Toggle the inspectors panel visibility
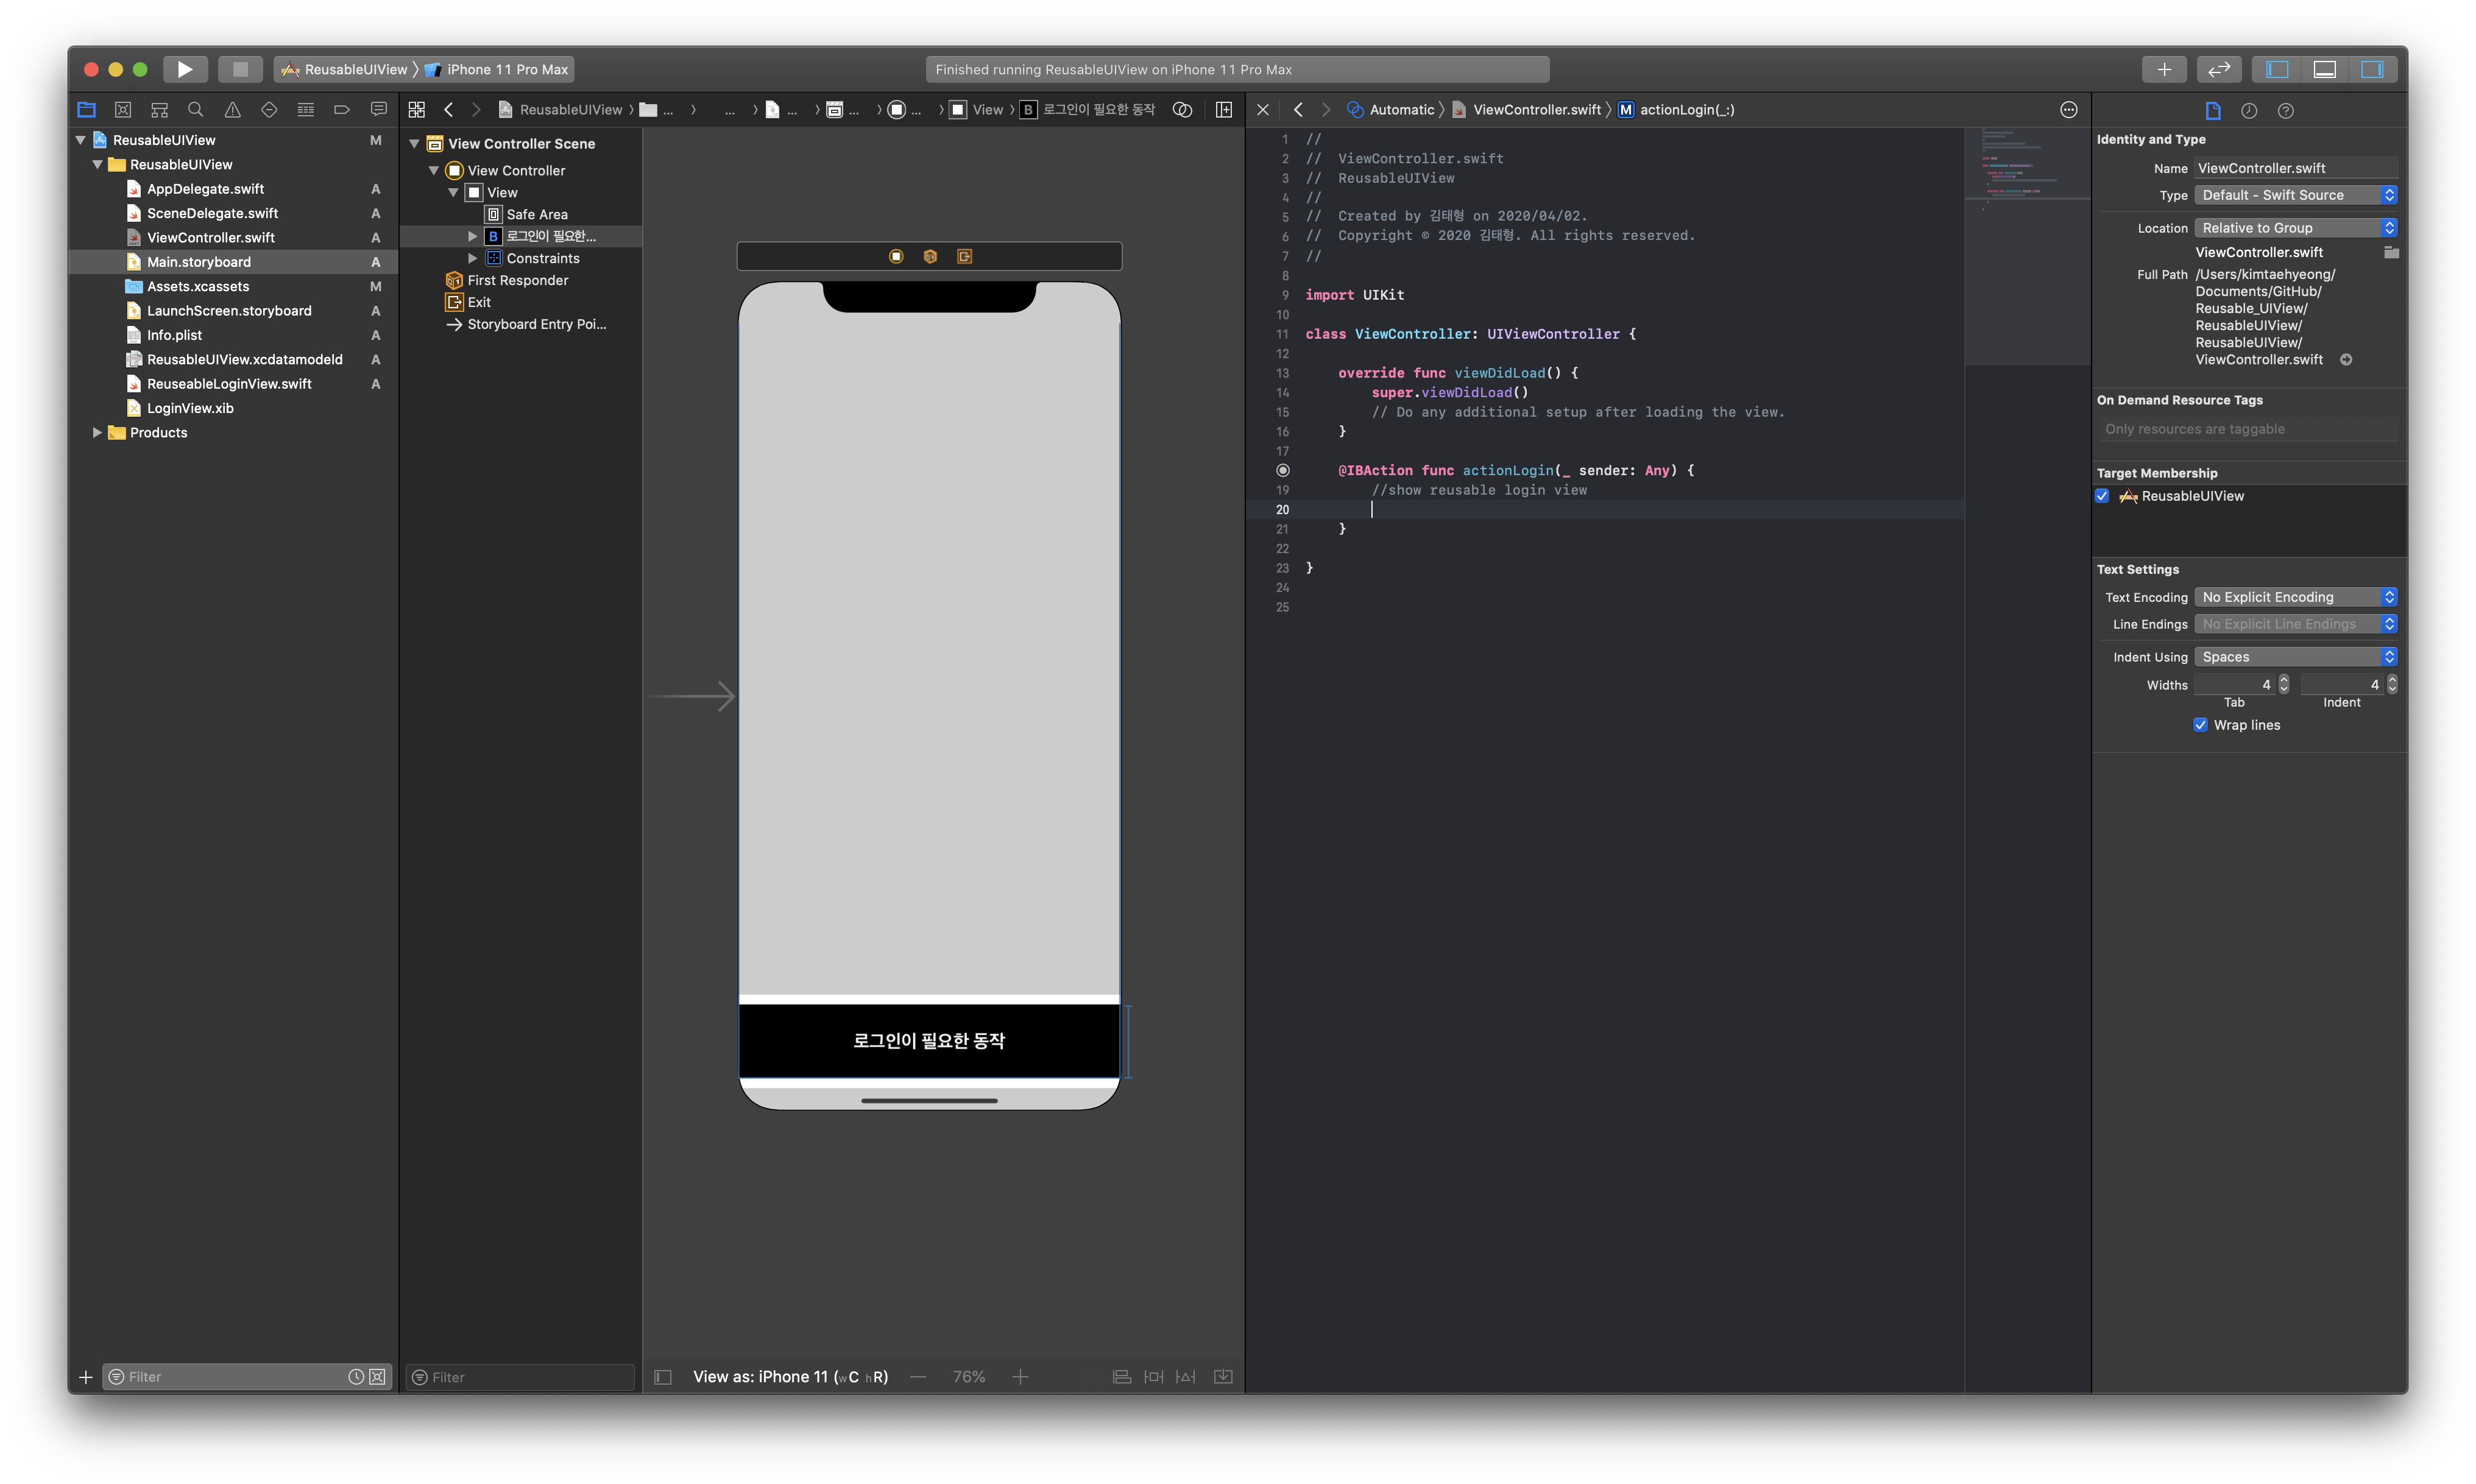This screenshot has height=1484, width=2476. coord(2372,69)
